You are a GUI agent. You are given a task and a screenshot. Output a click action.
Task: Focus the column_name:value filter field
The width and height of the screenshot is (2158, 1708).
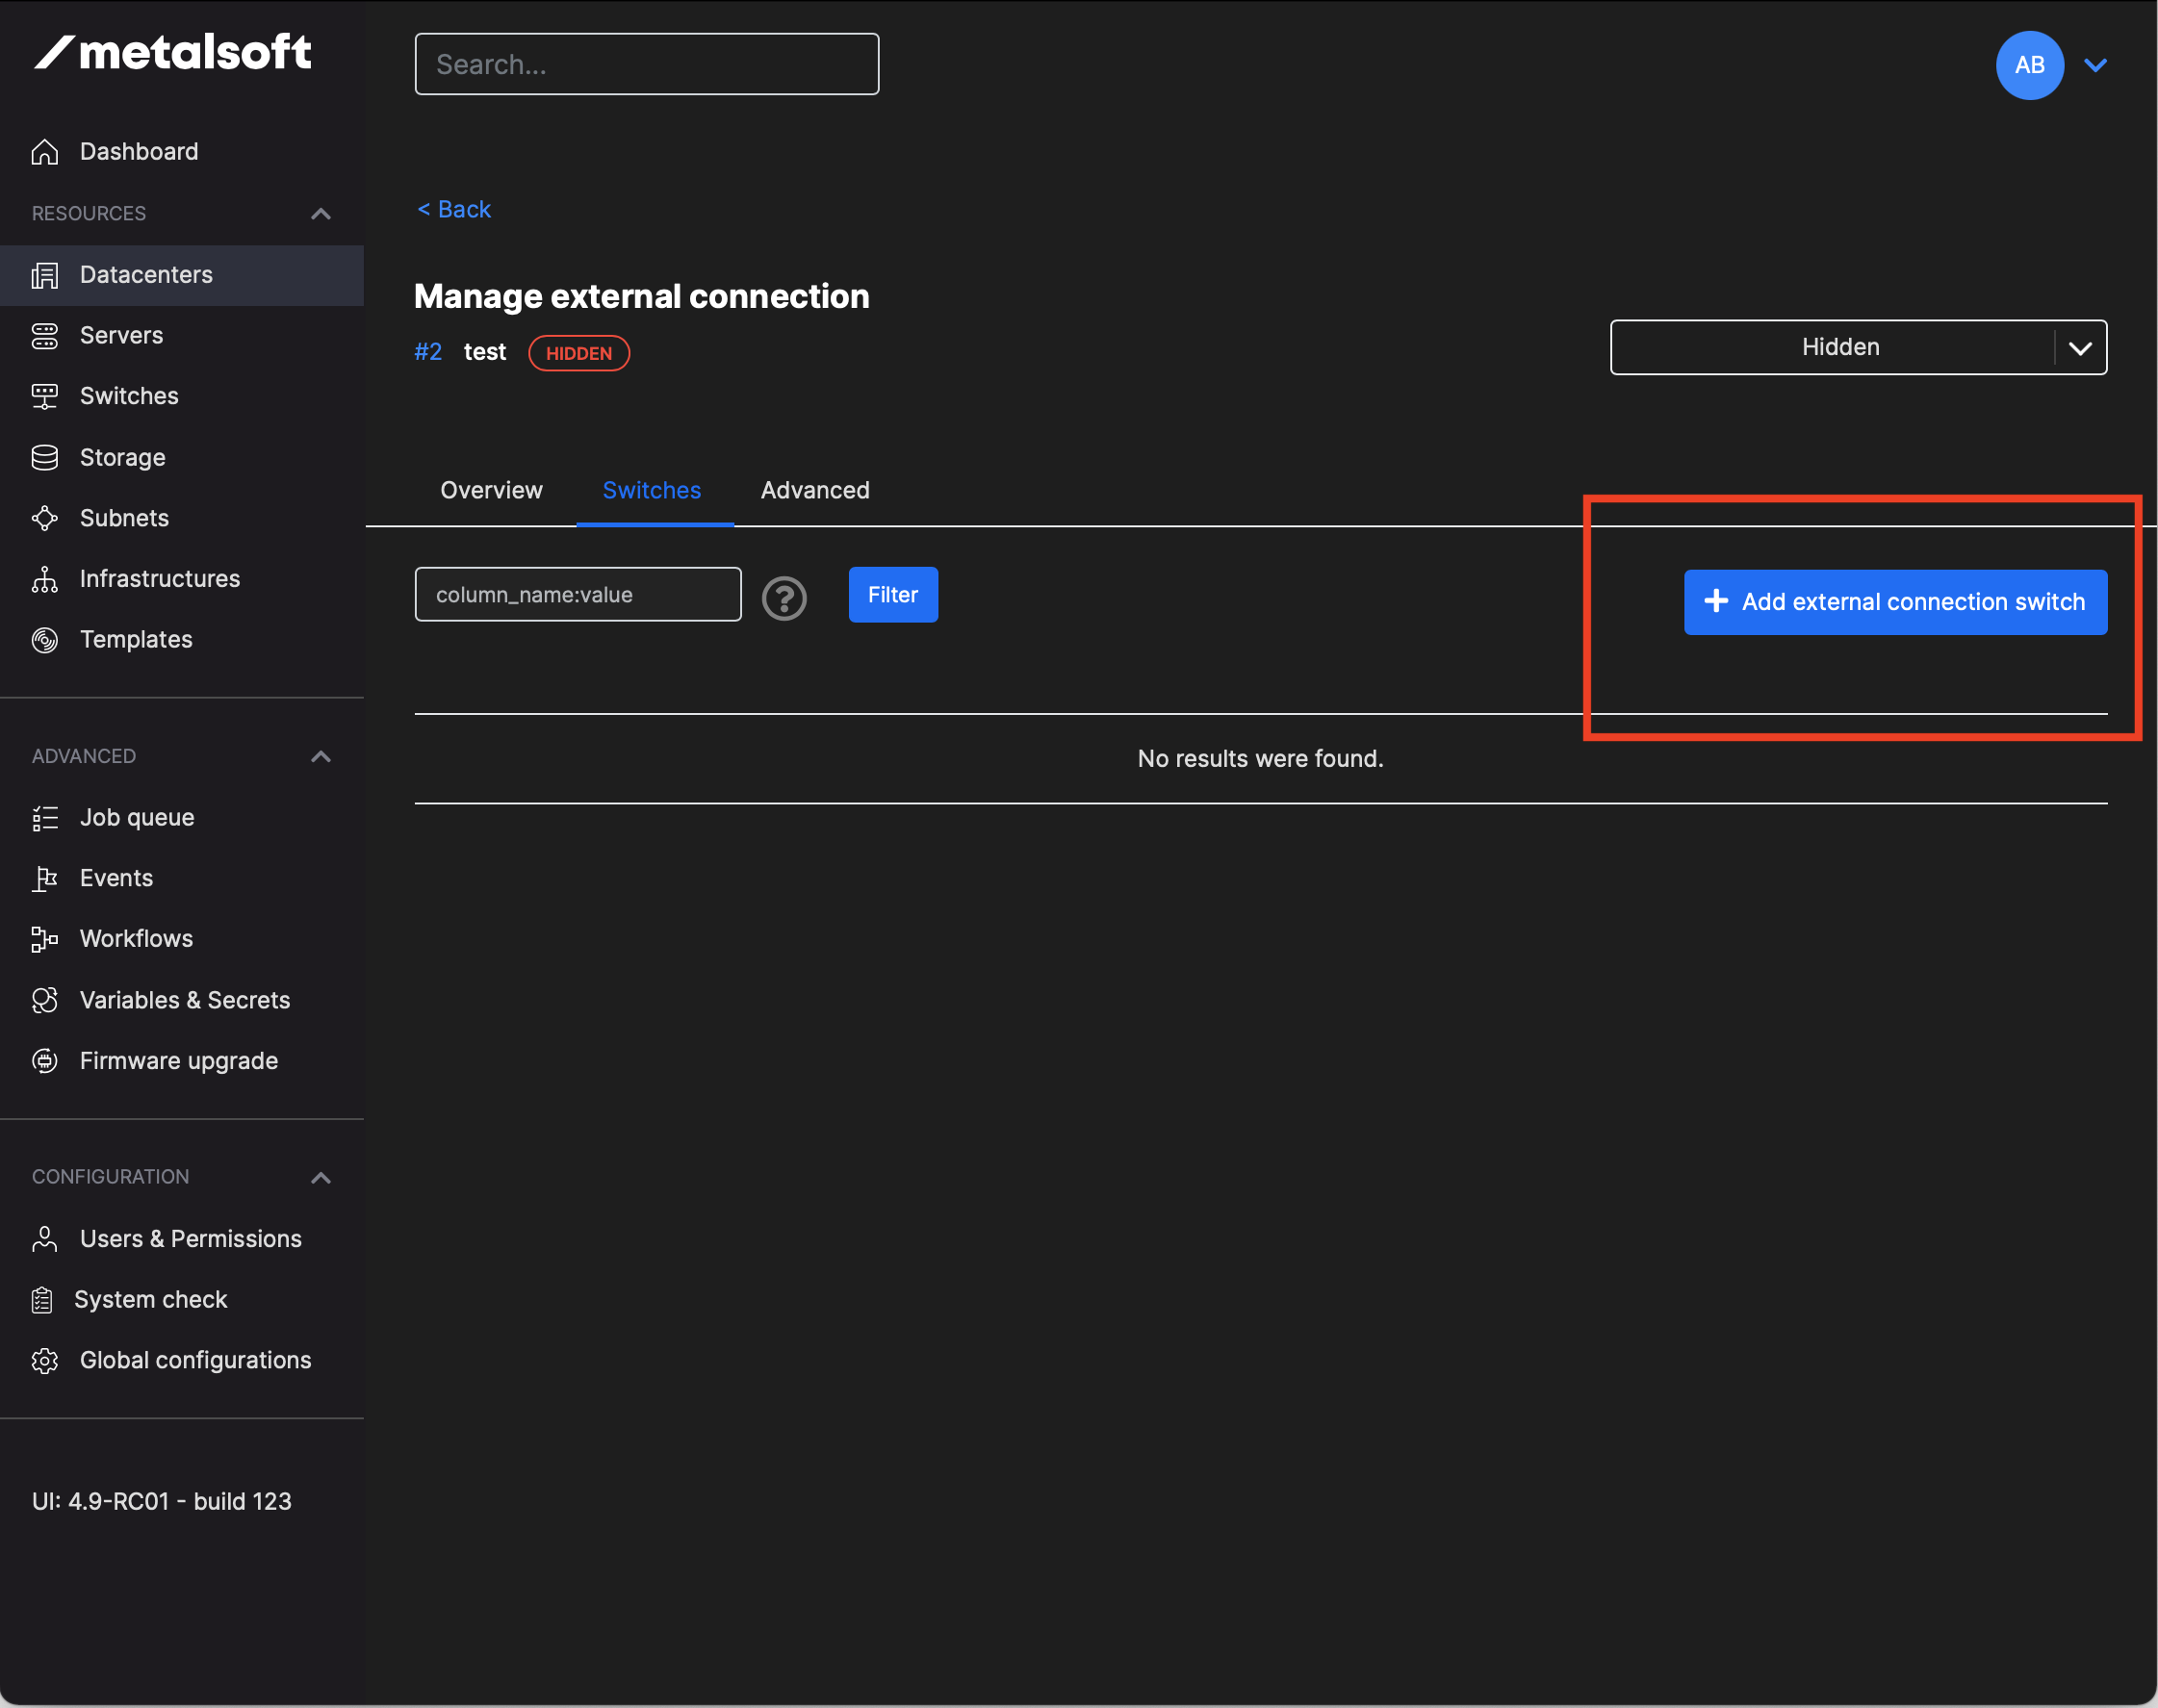[x=578, y=595]
